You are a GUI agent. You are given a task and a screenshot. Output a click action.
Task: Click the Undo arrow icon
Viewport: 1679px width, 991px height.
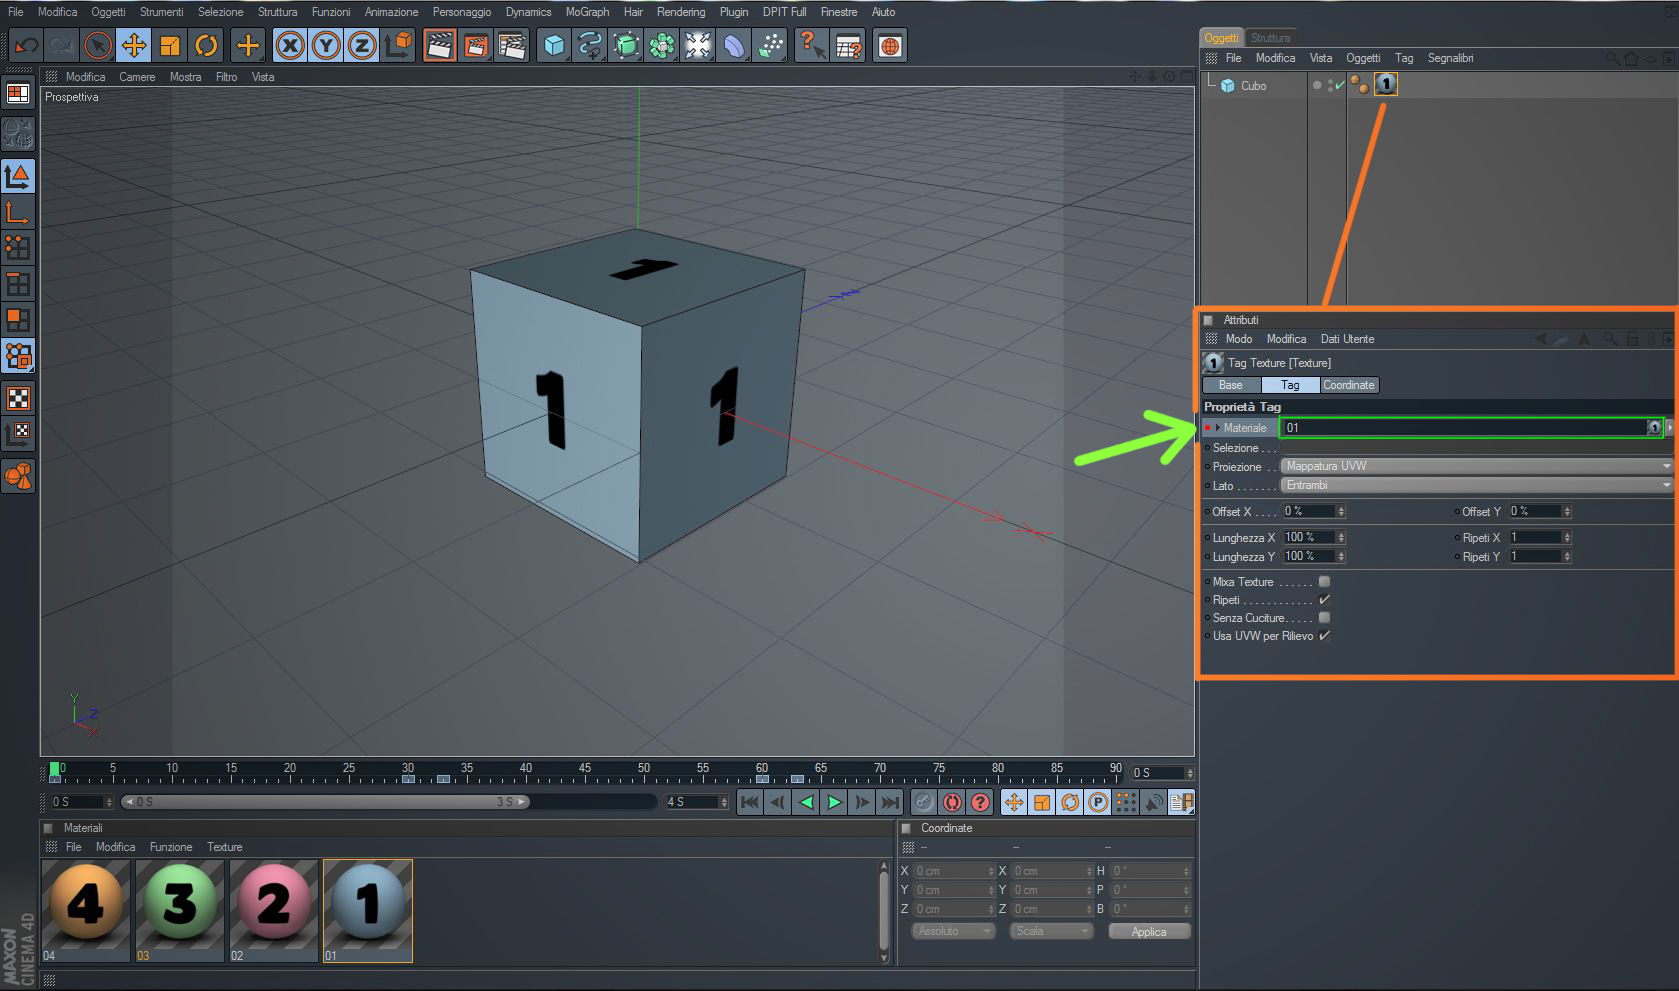[x=26, y=46]
